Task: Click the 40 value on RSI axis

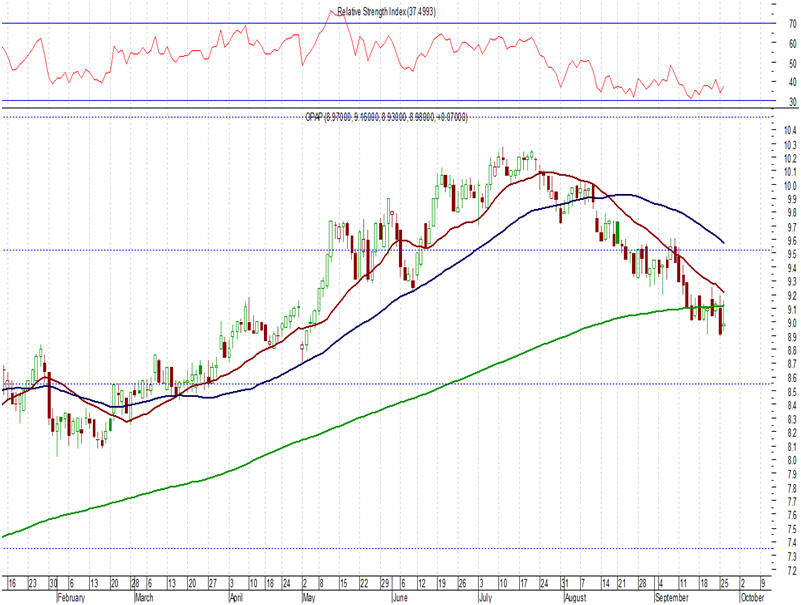Action: pos(792,82)
